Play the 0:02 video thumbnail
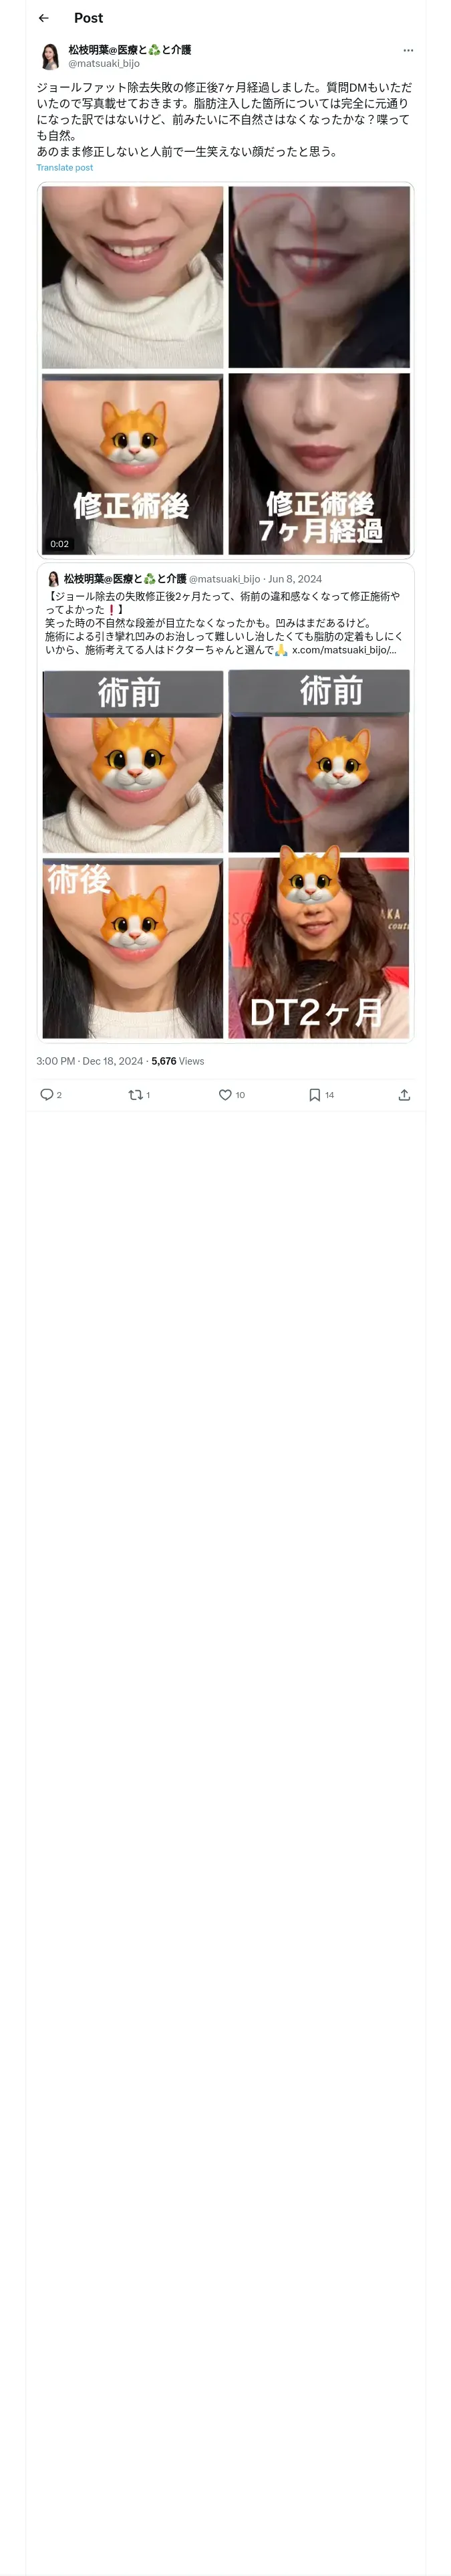 coord(132,464)
